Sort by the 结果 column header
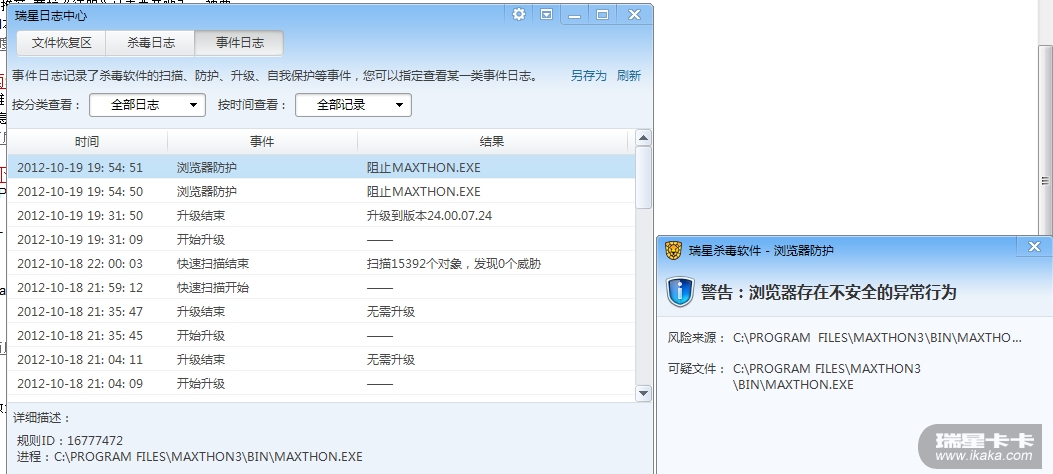 click(492, 142)
